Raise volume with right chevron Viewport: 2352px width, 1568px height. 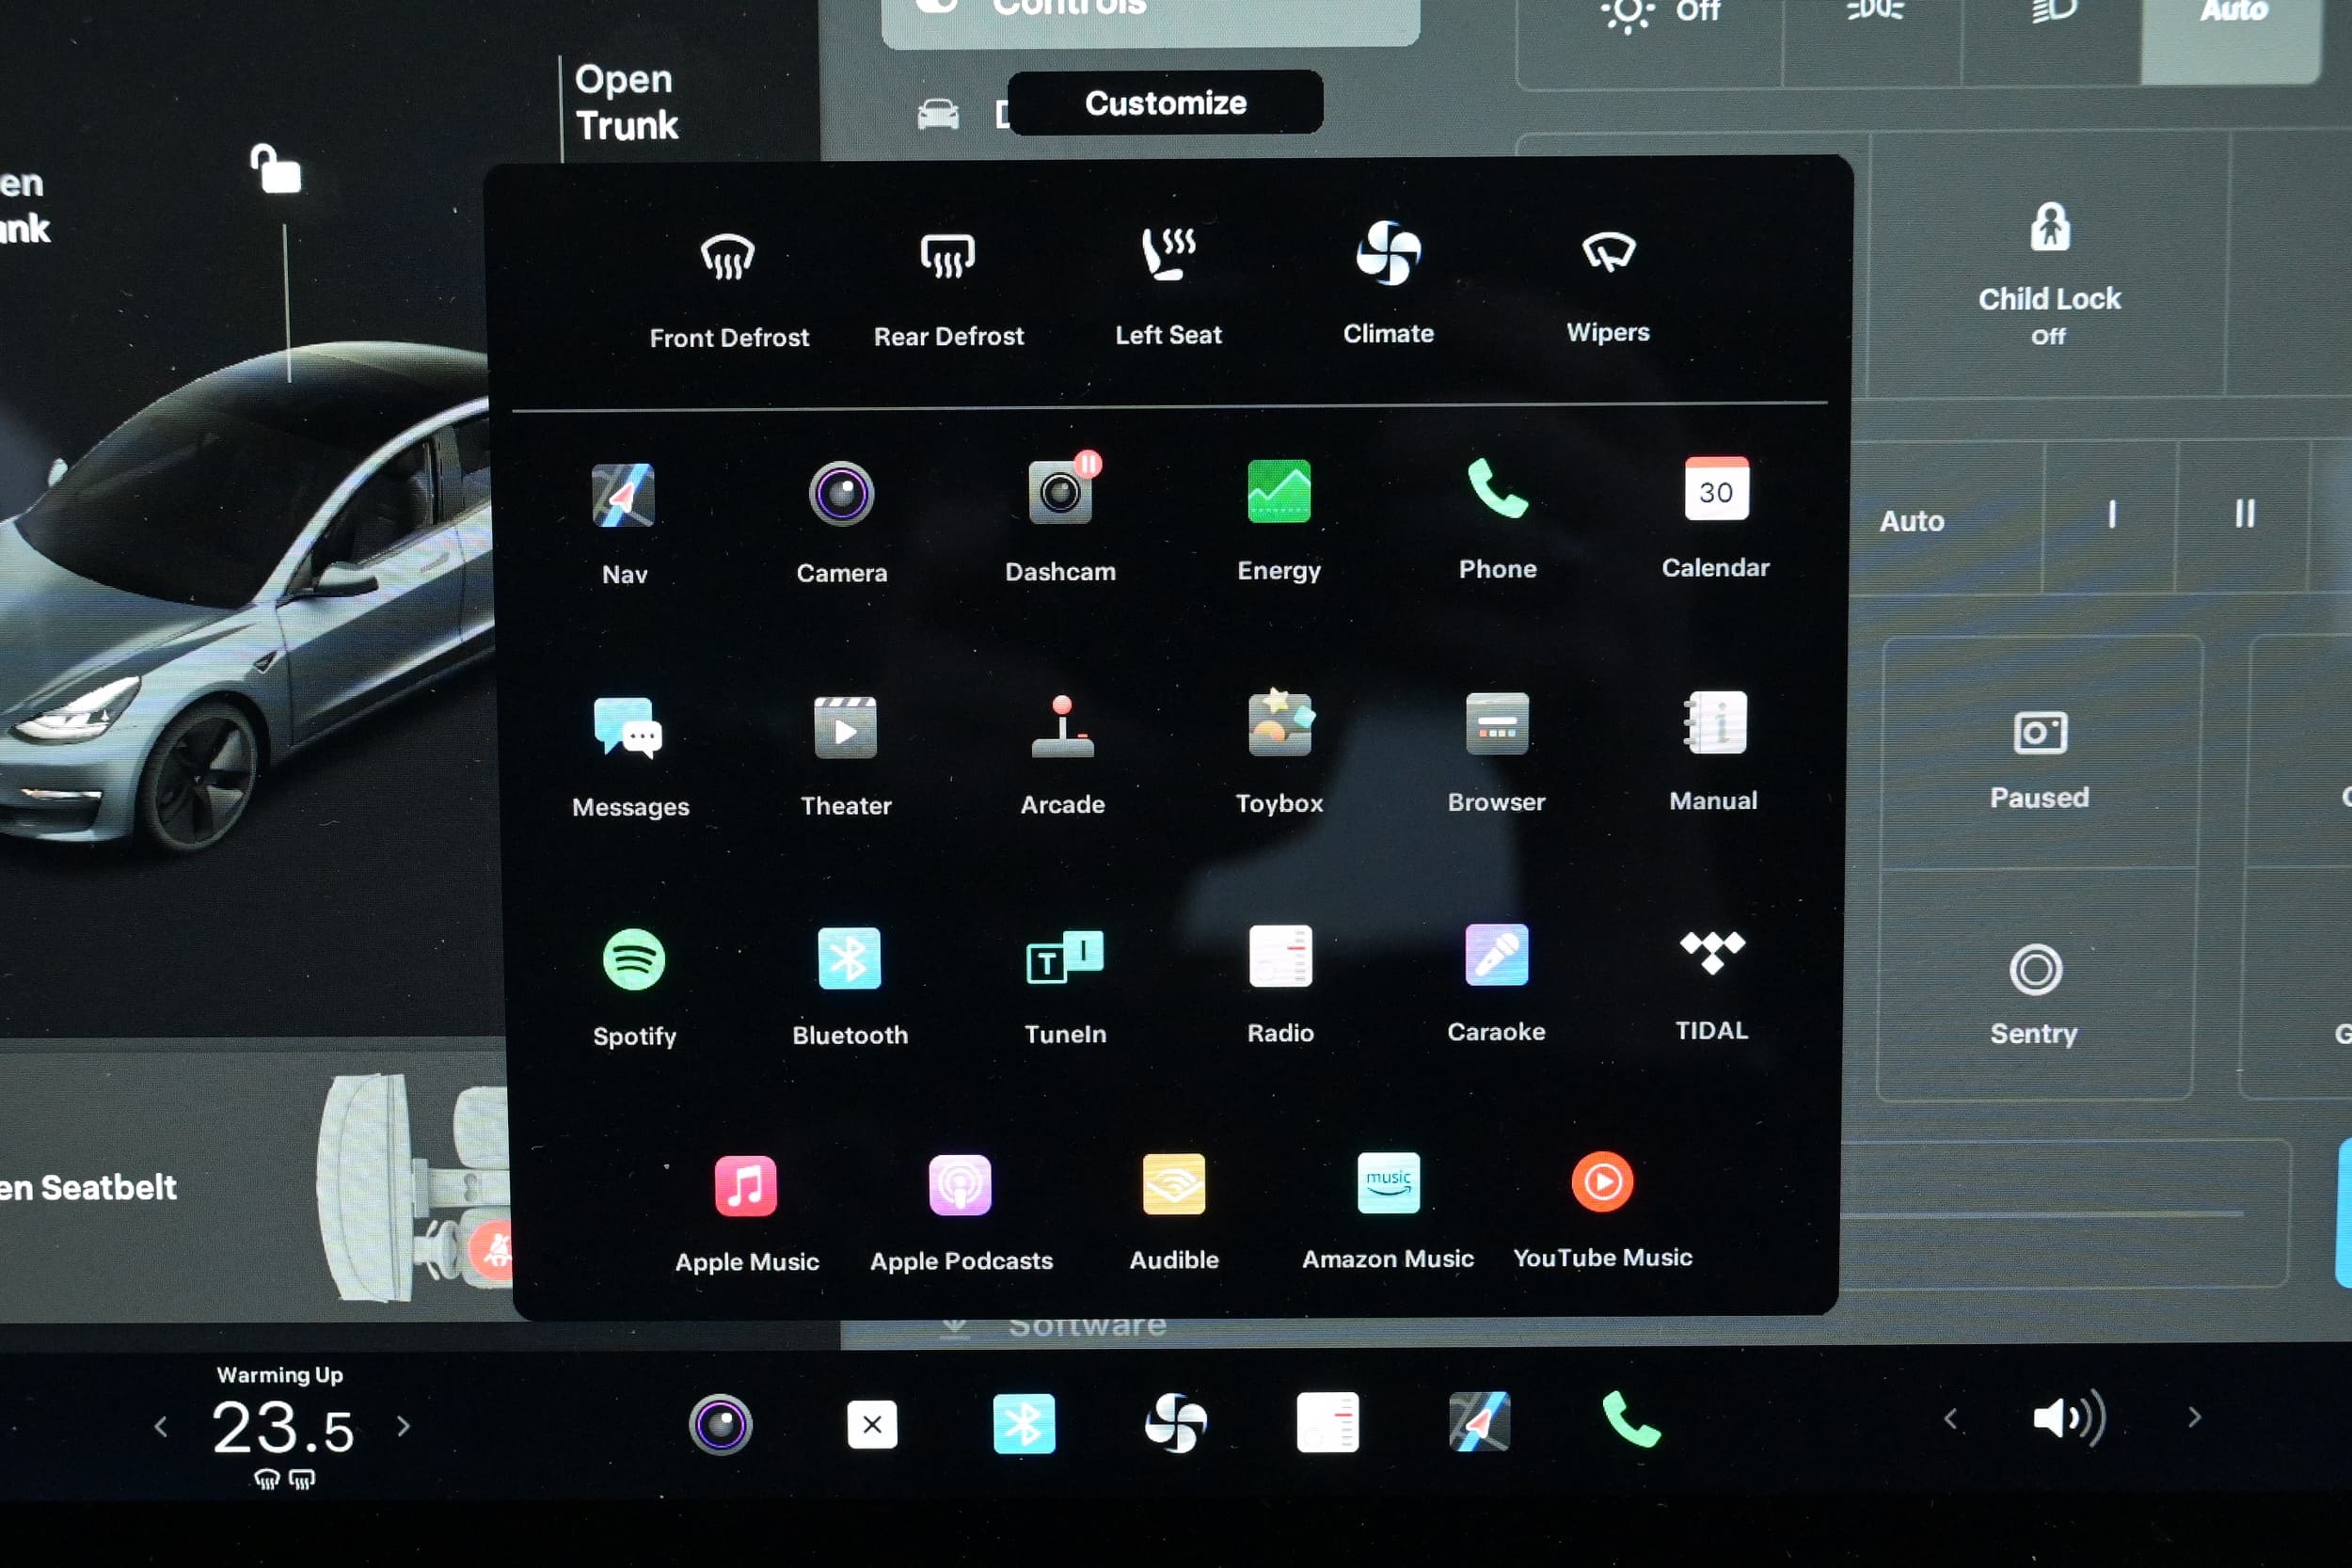tap(2194, 1417)
